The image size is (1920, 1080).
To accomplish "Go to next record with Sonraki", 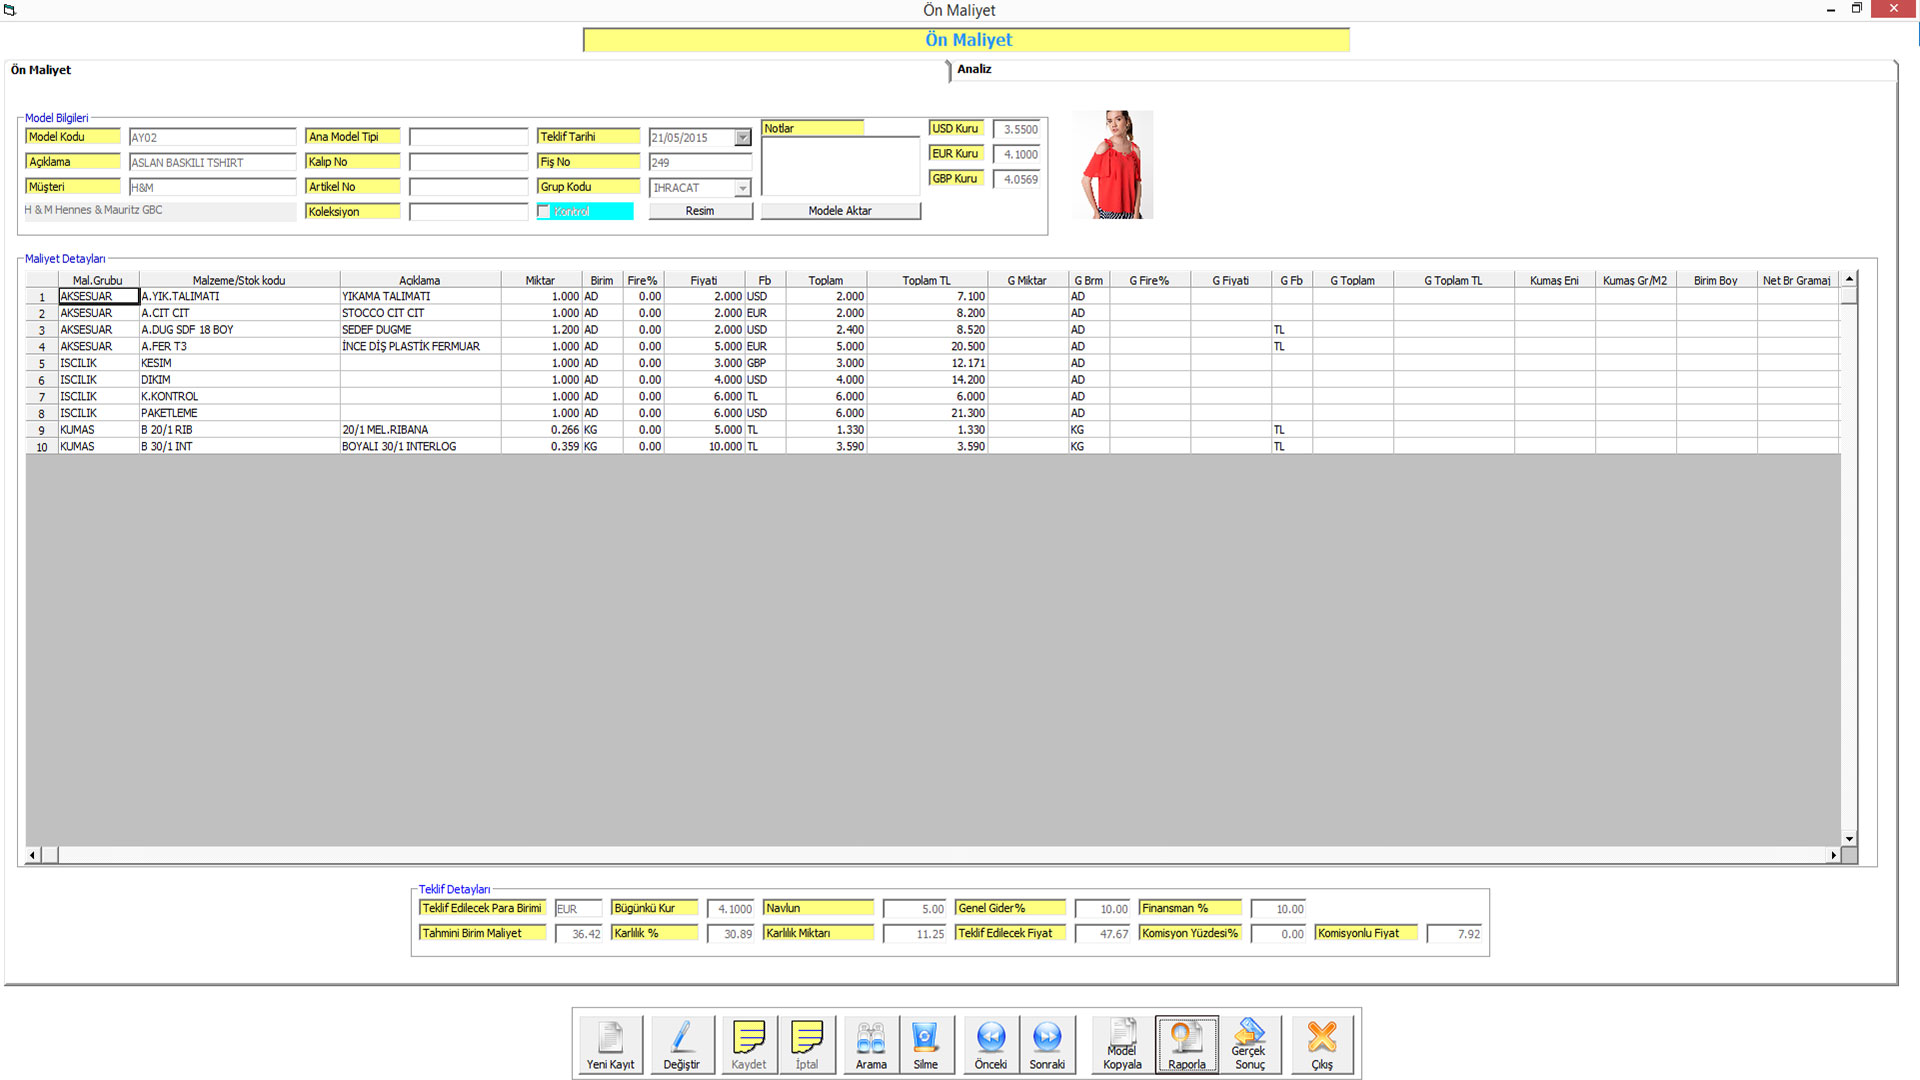I will tap(1047, 1044).
